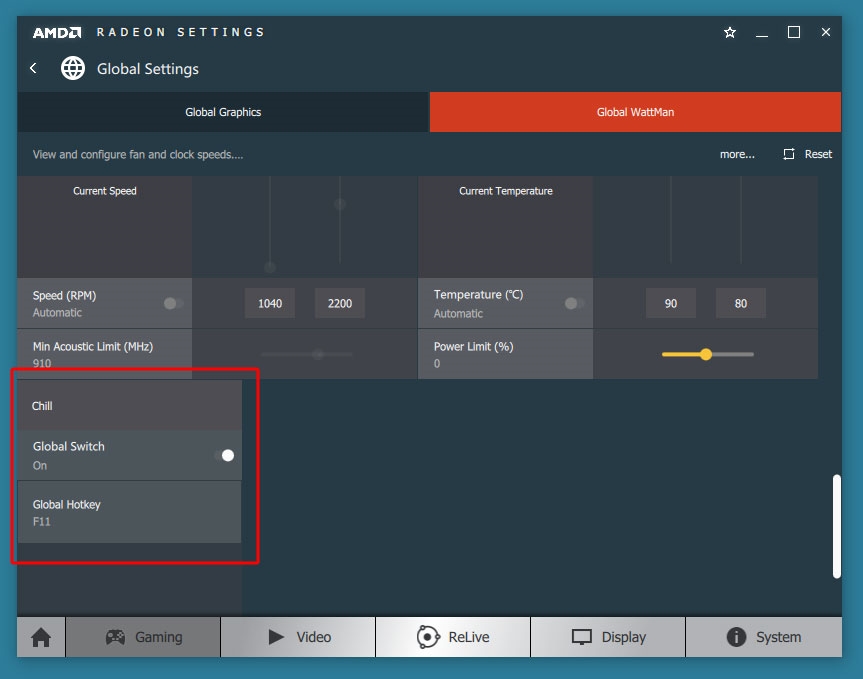Click the Current Speed panel
This screenshot has height=679, width=863.
(105, 227)
